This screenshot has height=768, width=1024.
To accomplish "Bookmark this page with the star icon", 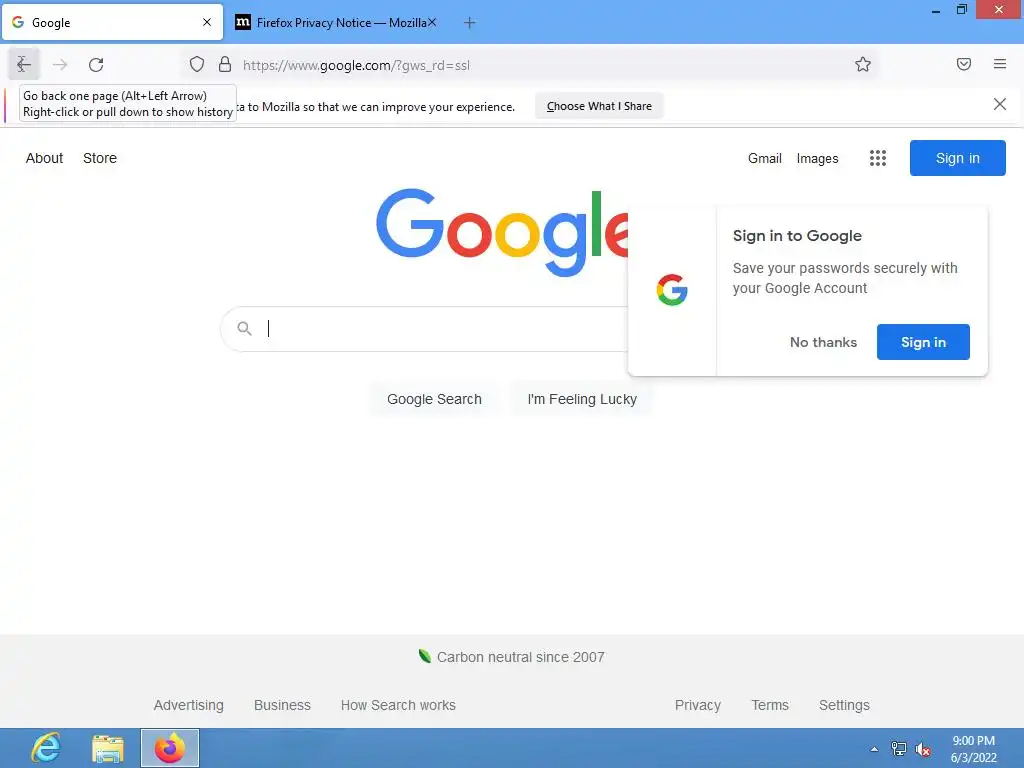I will coord(863,64).
